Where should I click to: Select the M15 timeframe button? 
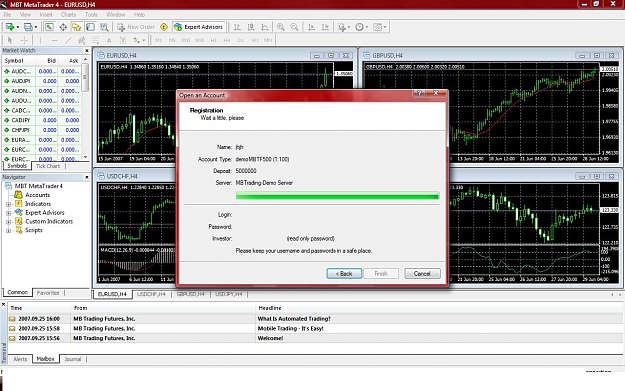(186, 40)
